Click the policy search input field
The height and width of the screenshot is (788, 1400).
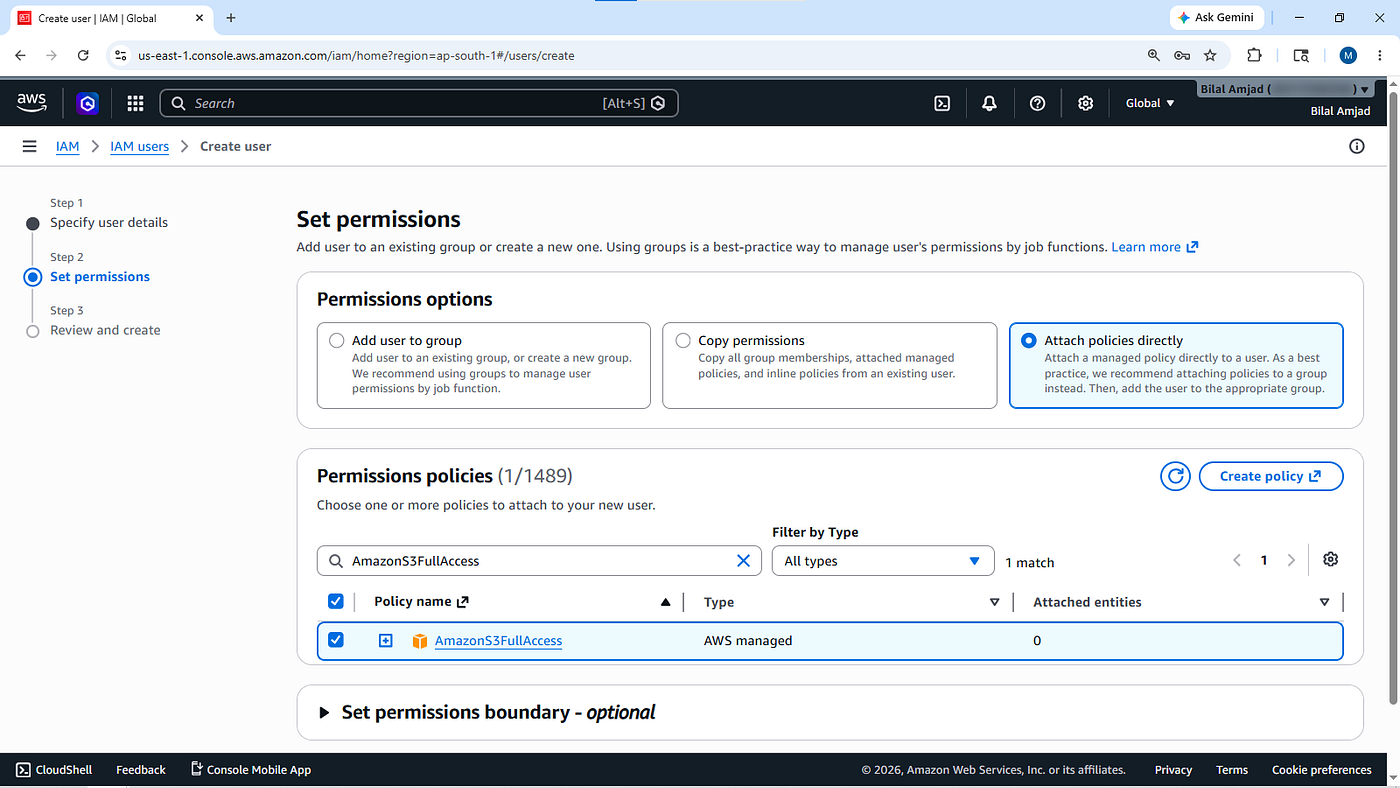point(539,561)
